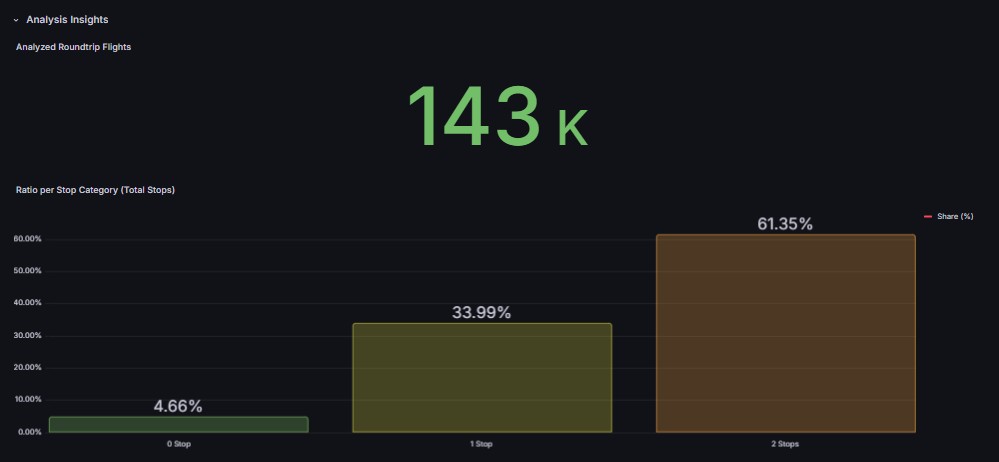Click the 60.00% y-axis tick label

point(27,239)
